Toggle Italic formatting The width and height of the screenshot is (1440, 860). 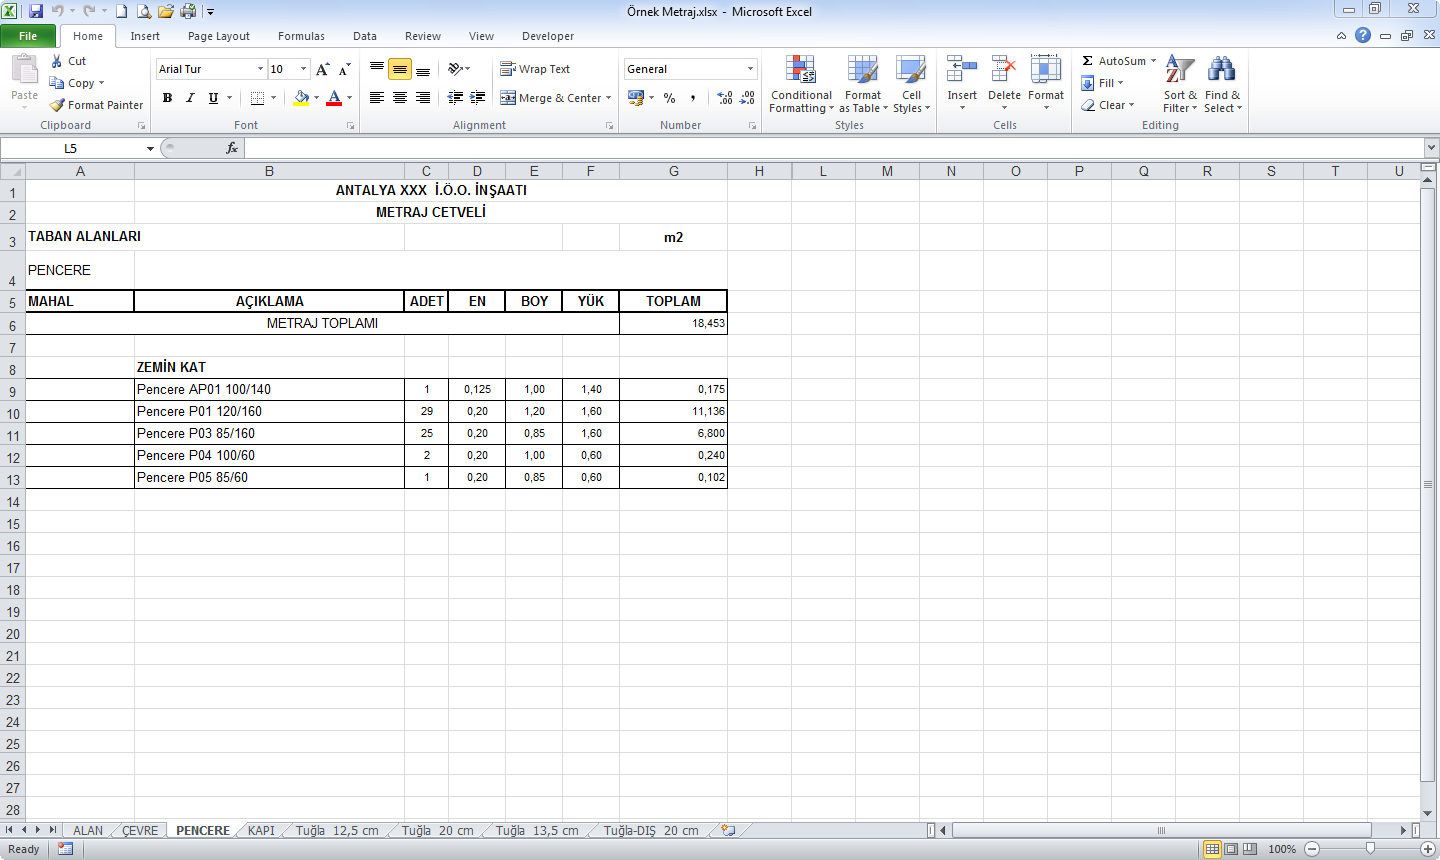point(190,98)
